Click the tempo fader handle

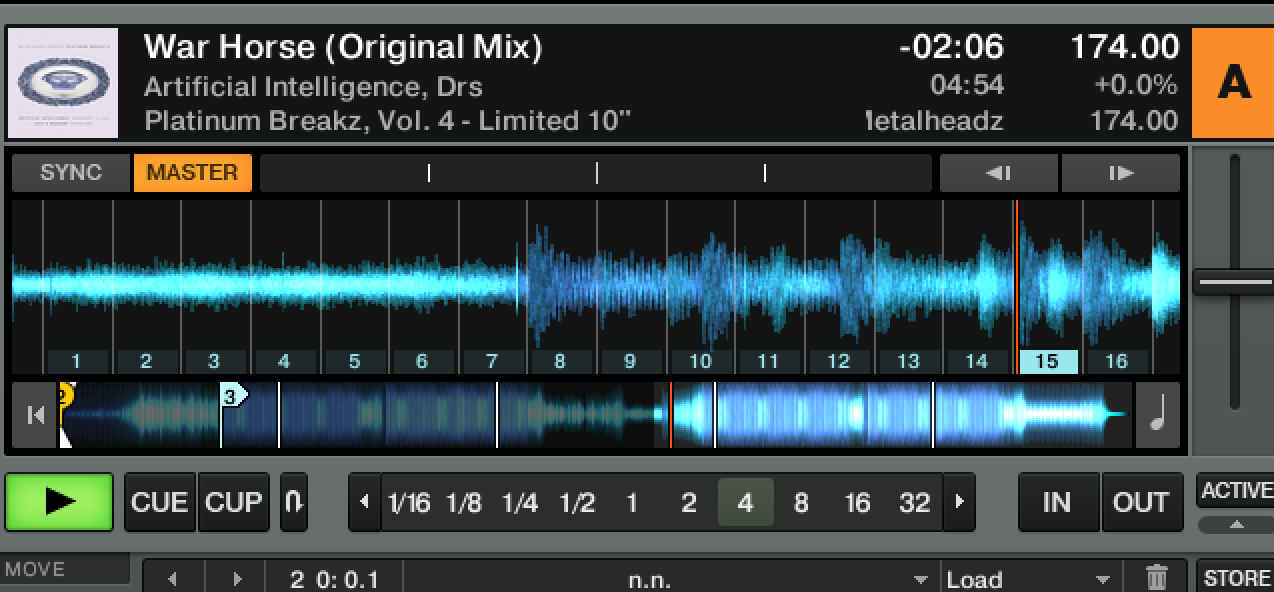pyautogui.click(x=1235, y=283)
